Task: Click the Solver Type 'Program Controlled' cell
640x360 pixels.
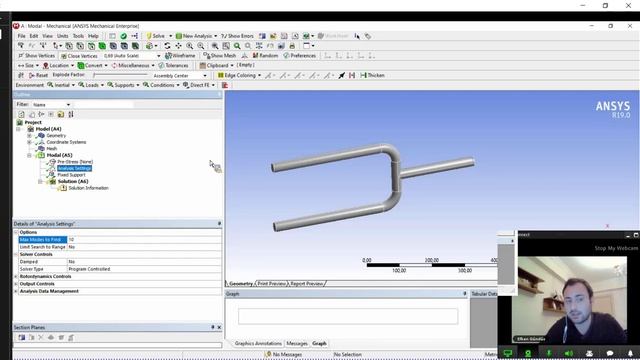Action: pos(144,269)
